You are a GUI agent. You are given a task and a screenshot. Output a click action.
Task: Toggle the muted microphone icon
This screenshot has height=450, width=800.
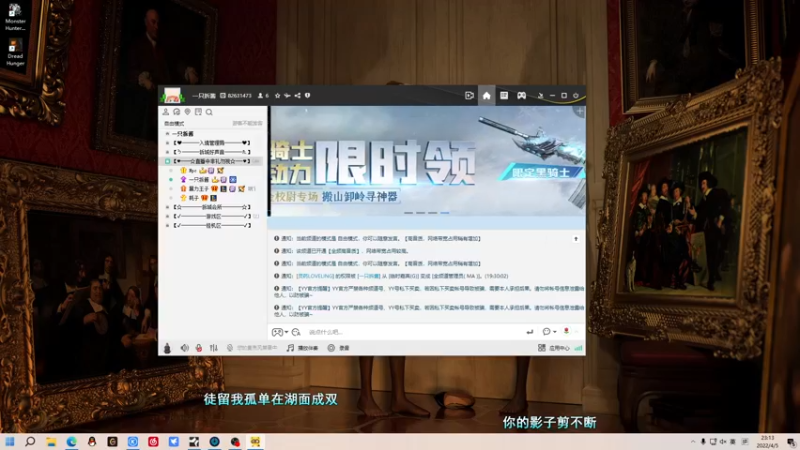[x=198, y=348]
